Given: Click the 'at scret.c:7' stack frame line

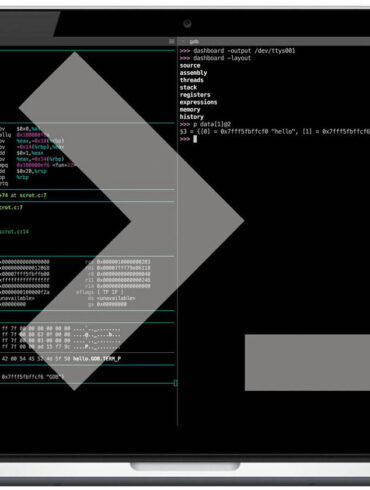Looking at the screenshot, I should point(23,195).
